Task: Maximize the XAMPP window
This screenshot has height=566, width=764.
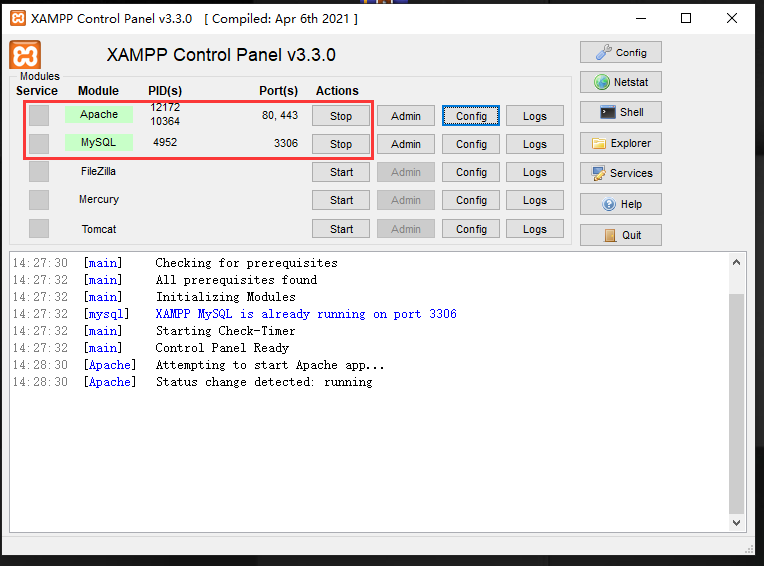Action: (x=686, y=19)
